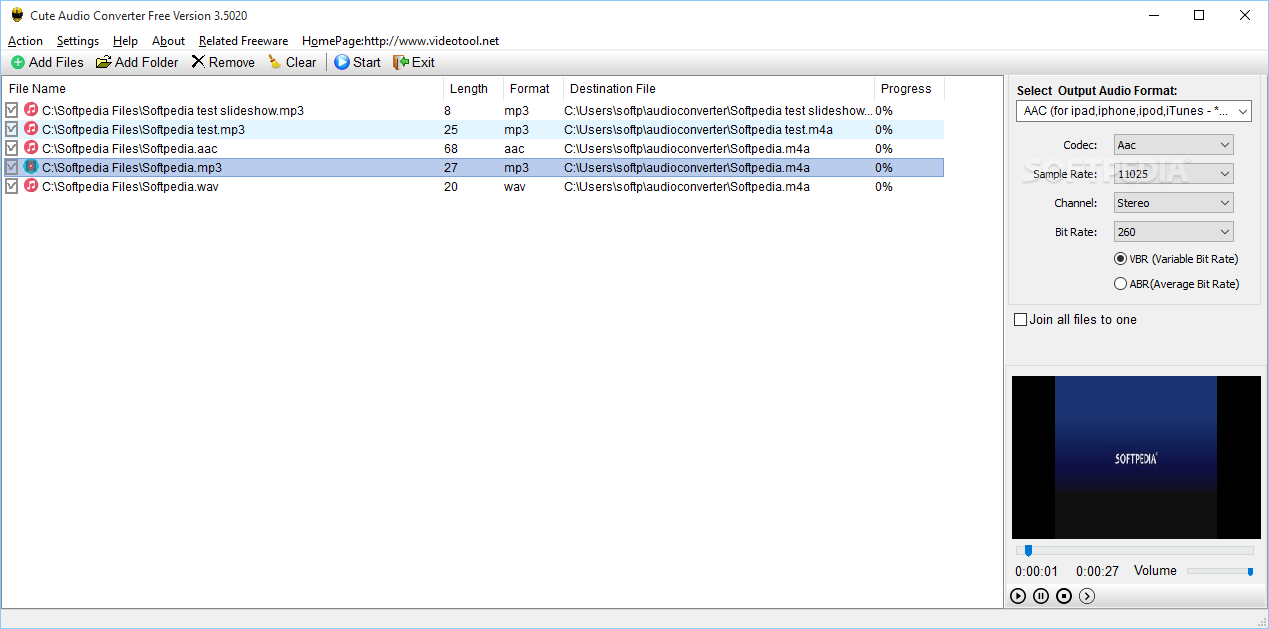Play the preview with the play button
The height and width of the screenshot is (629, 1269).
[x=1018, y=596]
